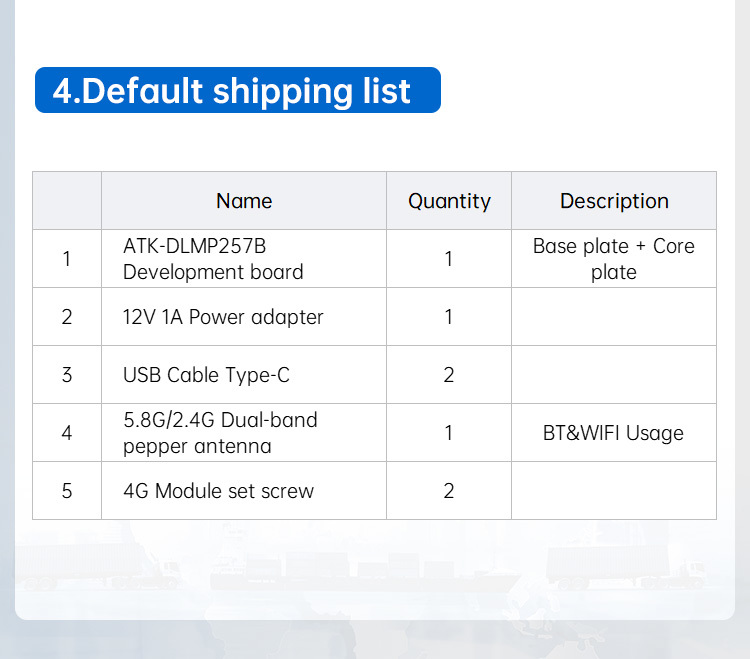Click row number 5 in the index column
This screenshot has width=750, height=659.
[67, 491]
